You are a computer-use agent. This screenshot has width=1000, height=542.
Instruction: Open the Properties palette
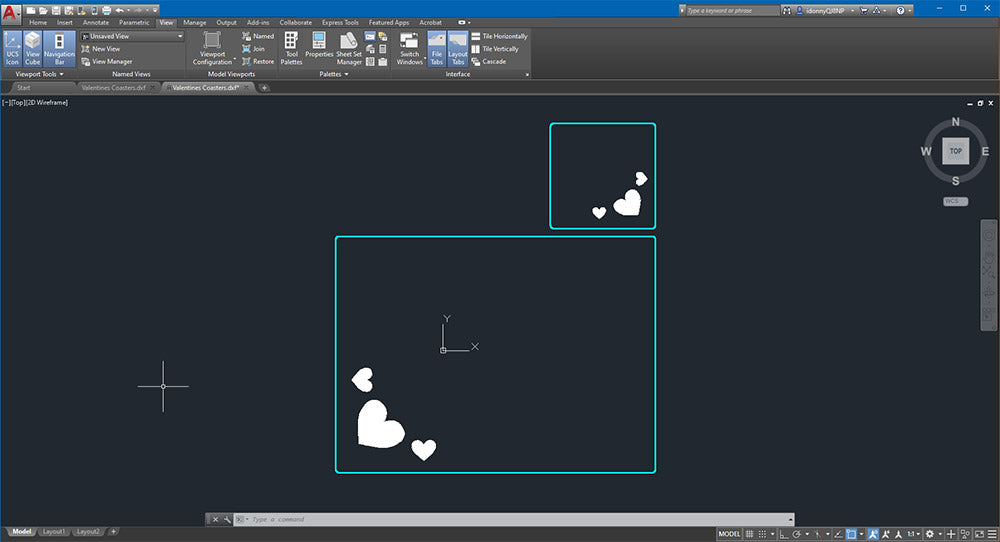tap(319, 48)
